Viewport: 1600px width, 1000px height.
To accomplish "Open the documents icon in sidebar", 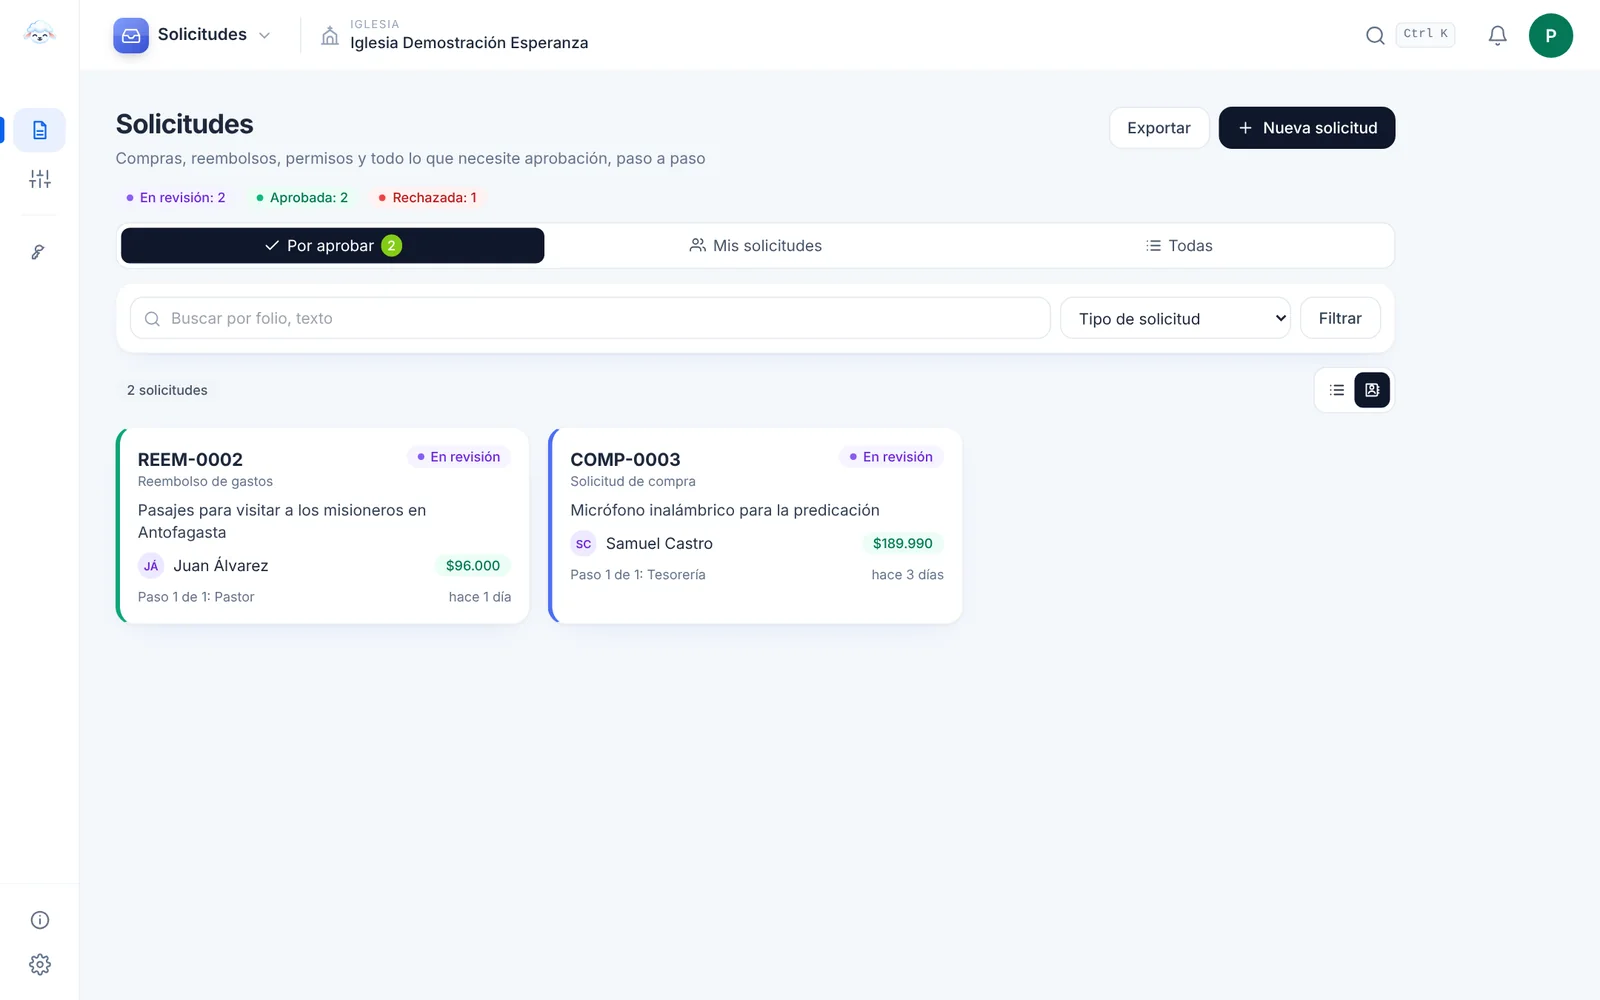I will (40, 130).
